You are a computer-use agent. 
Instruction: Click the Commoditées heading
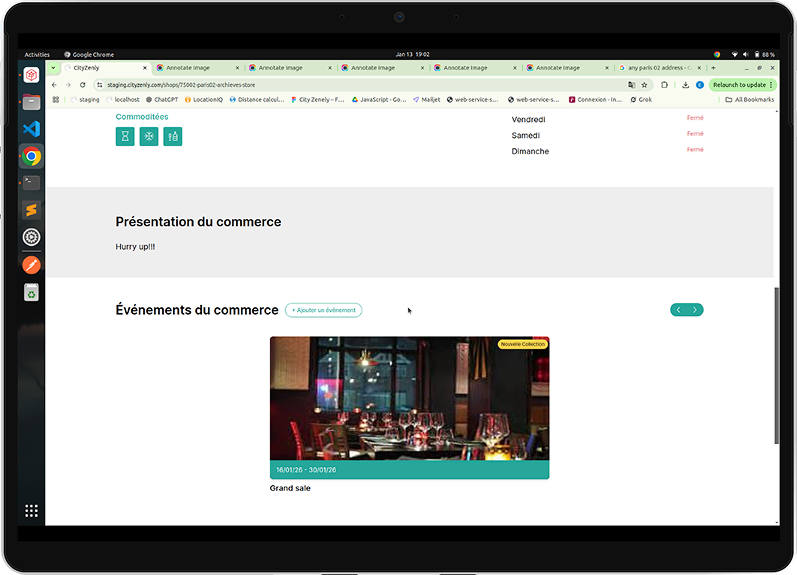[142, 116]
